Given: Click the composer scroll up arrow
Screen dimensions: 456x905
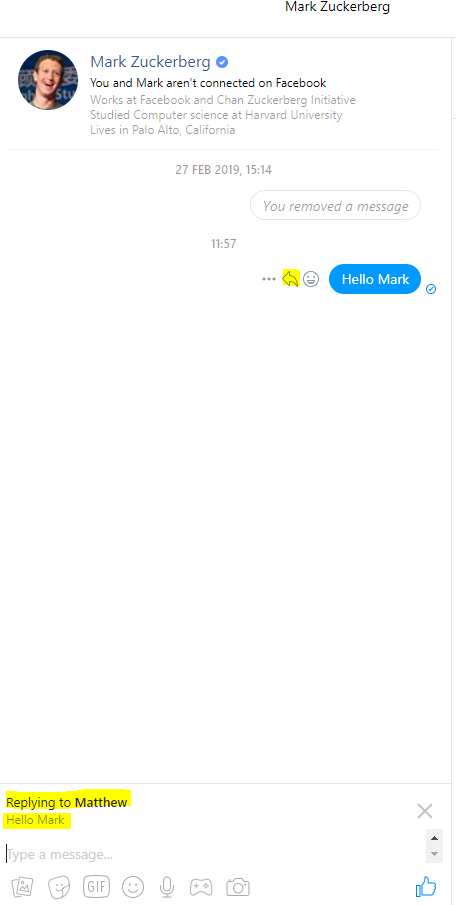Looking at the screenshot, I should pyautogui.click(x=435, y=837).
